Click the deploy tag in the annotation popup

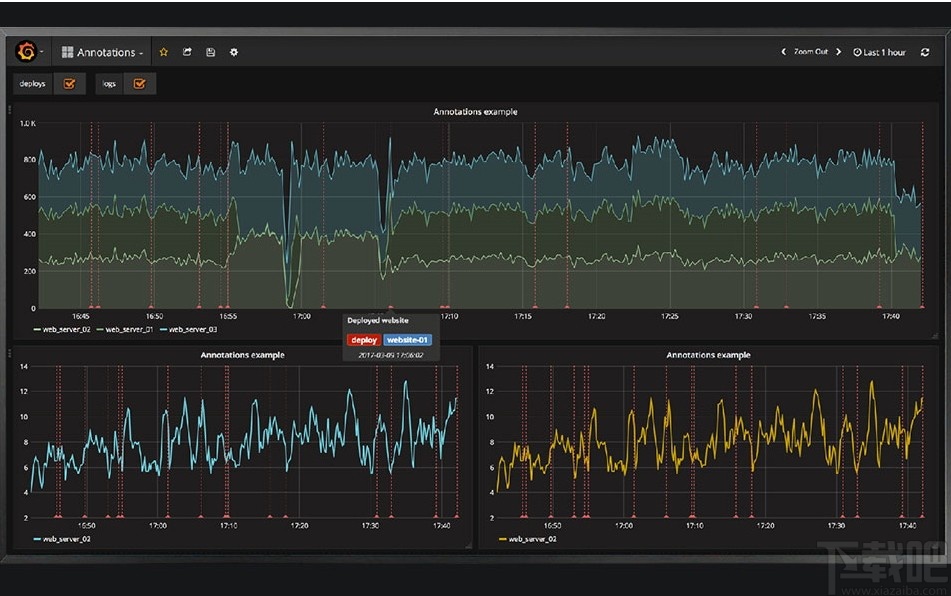tap(364, 340)
